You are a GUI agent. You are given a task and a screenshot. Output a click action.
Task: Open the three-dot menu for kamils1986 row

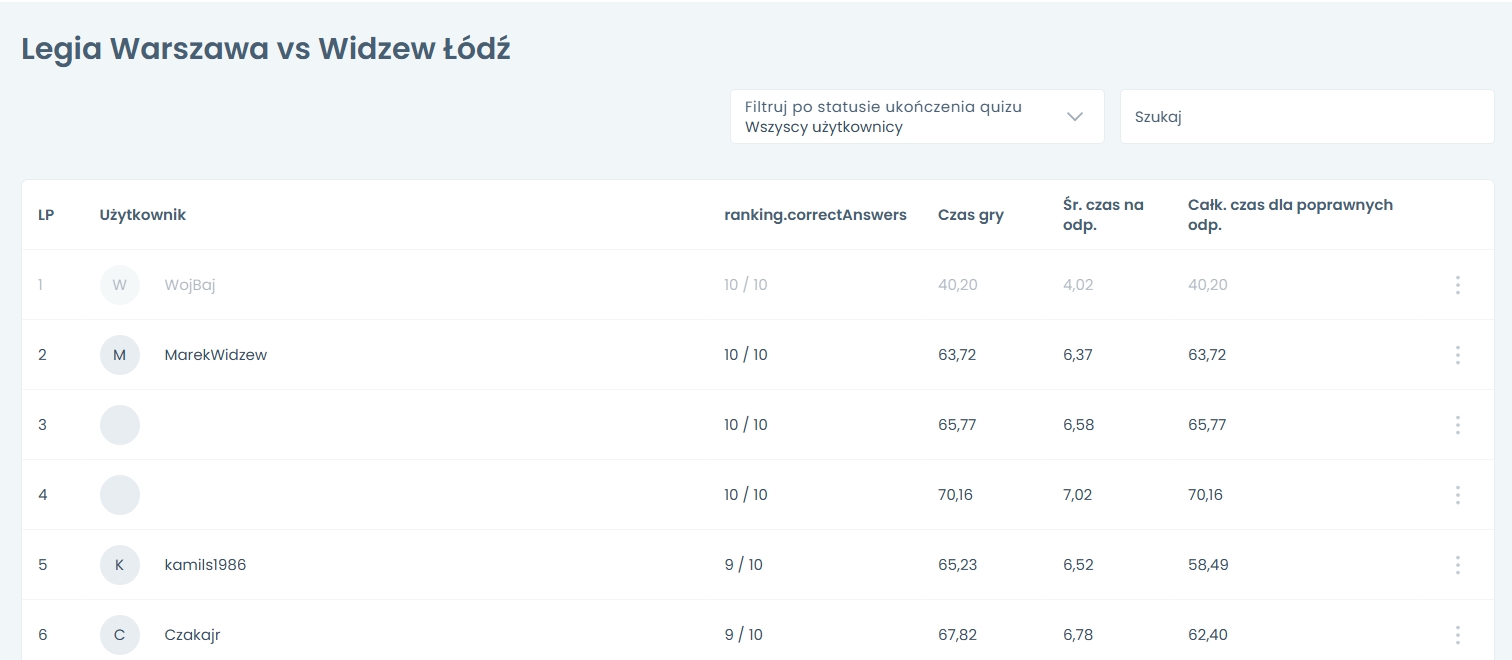click(x=1457, y=565)
